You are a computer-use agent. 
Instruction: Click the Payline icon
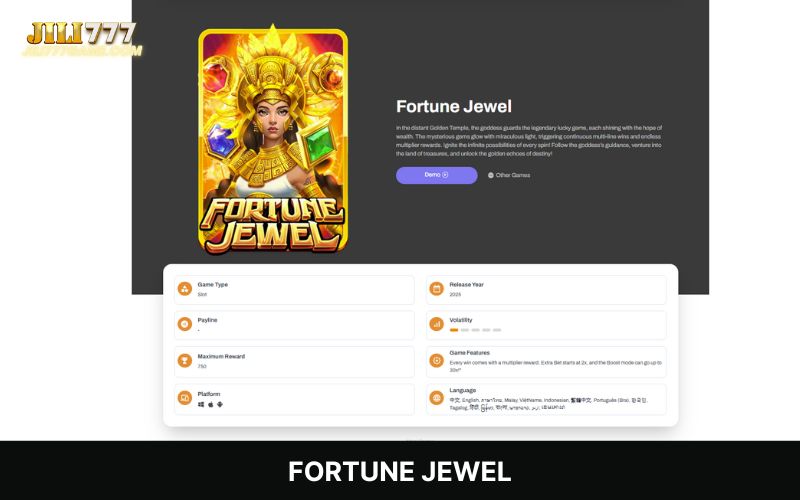pos(185,324)
